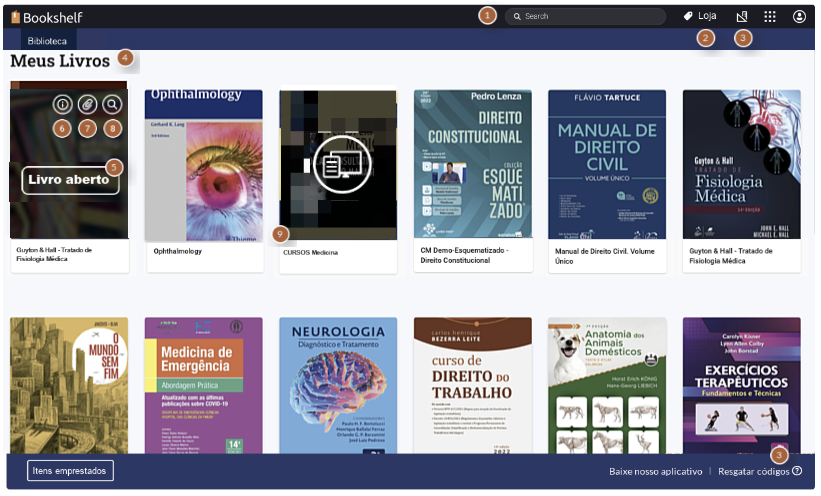This screenshot has height=496, width=821.
Task: Click the search magnifier in the Search bar
Action: (x=517, y=17)
